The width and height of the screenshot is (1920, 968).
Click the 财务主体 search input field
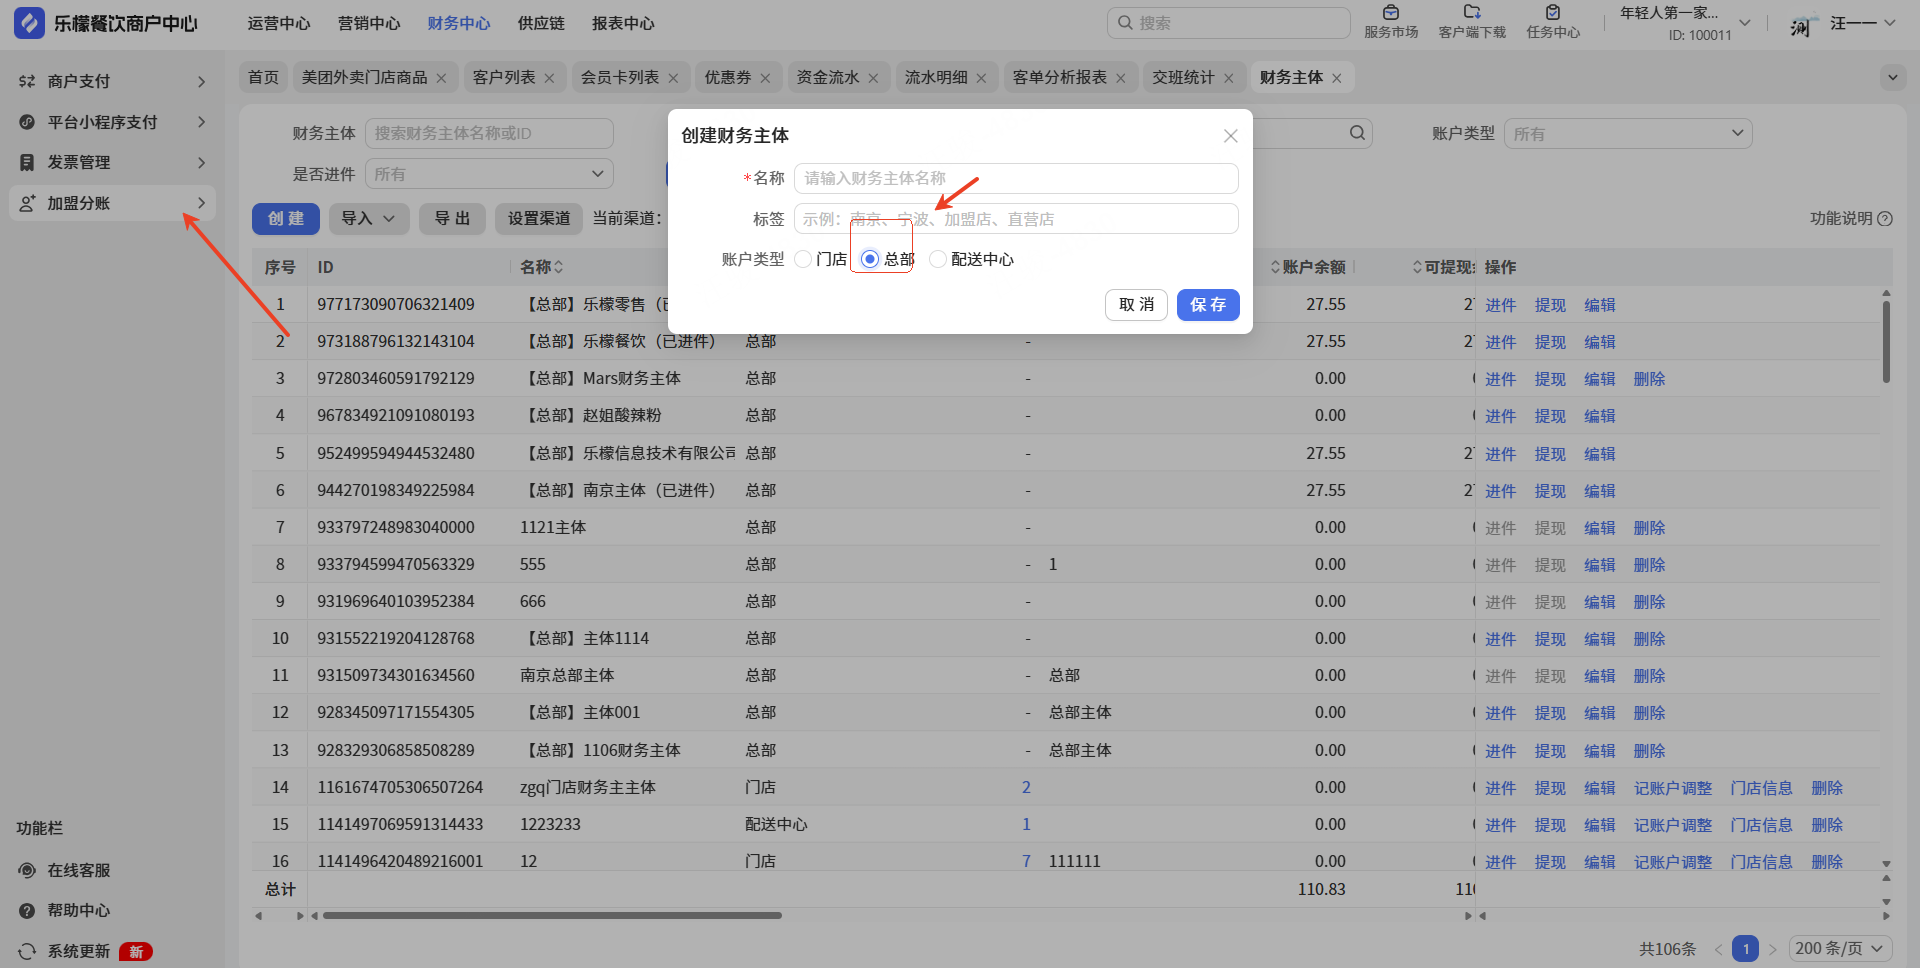point(489,134)
